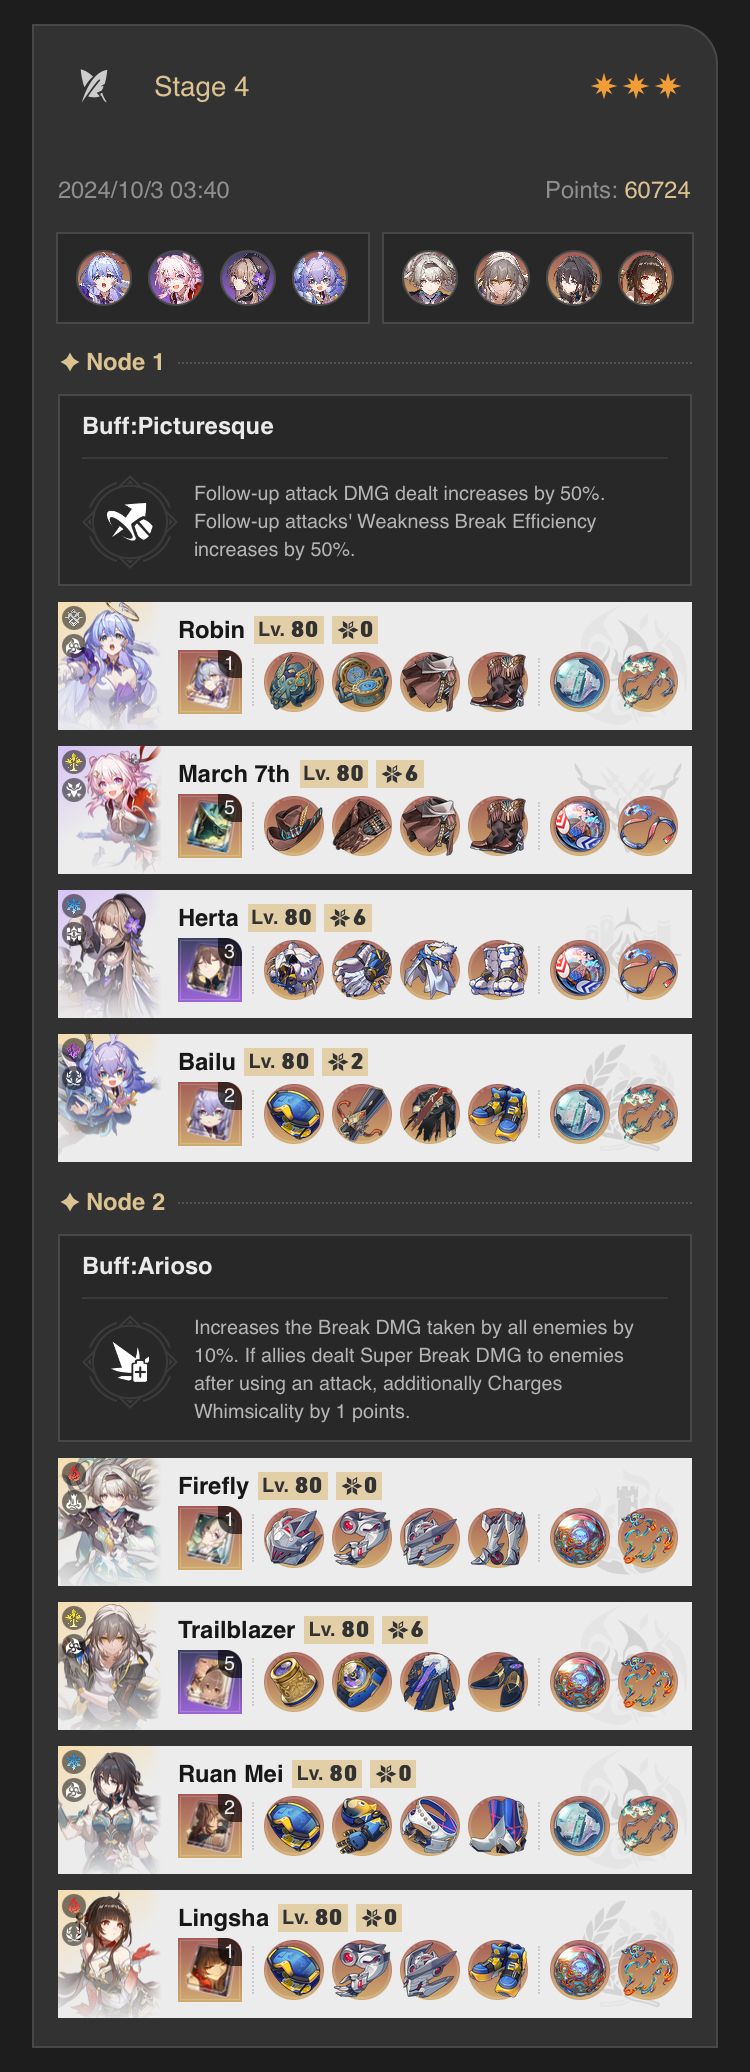Viewport: 750px width, 2072px height.
Task: Click the feather stage icon
Action: click(94, 86)
